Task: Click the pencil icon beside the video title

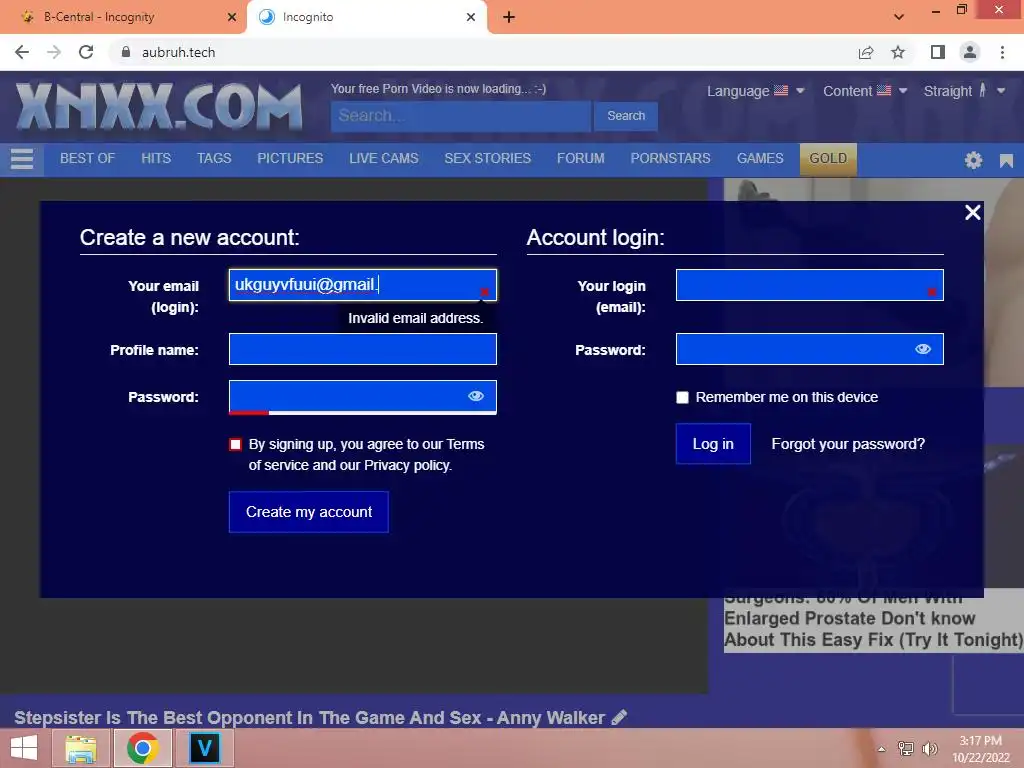Action: [619, 717]
